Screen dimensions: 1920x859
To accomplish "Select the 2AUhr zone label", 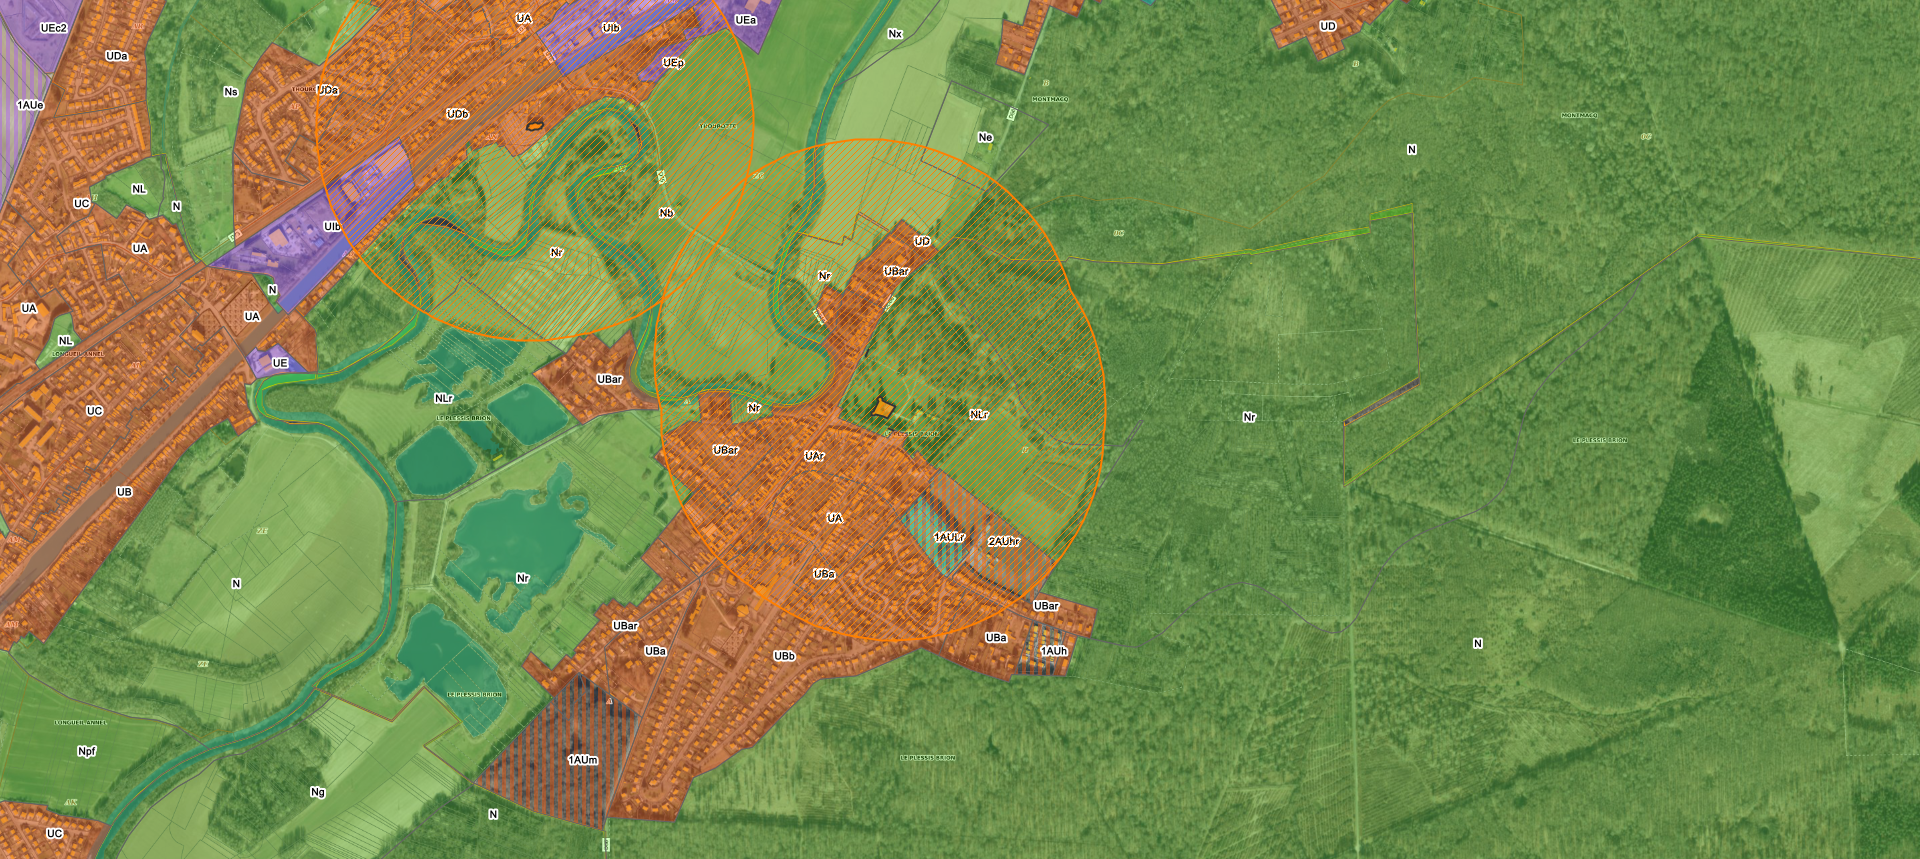I will 1004,541.
